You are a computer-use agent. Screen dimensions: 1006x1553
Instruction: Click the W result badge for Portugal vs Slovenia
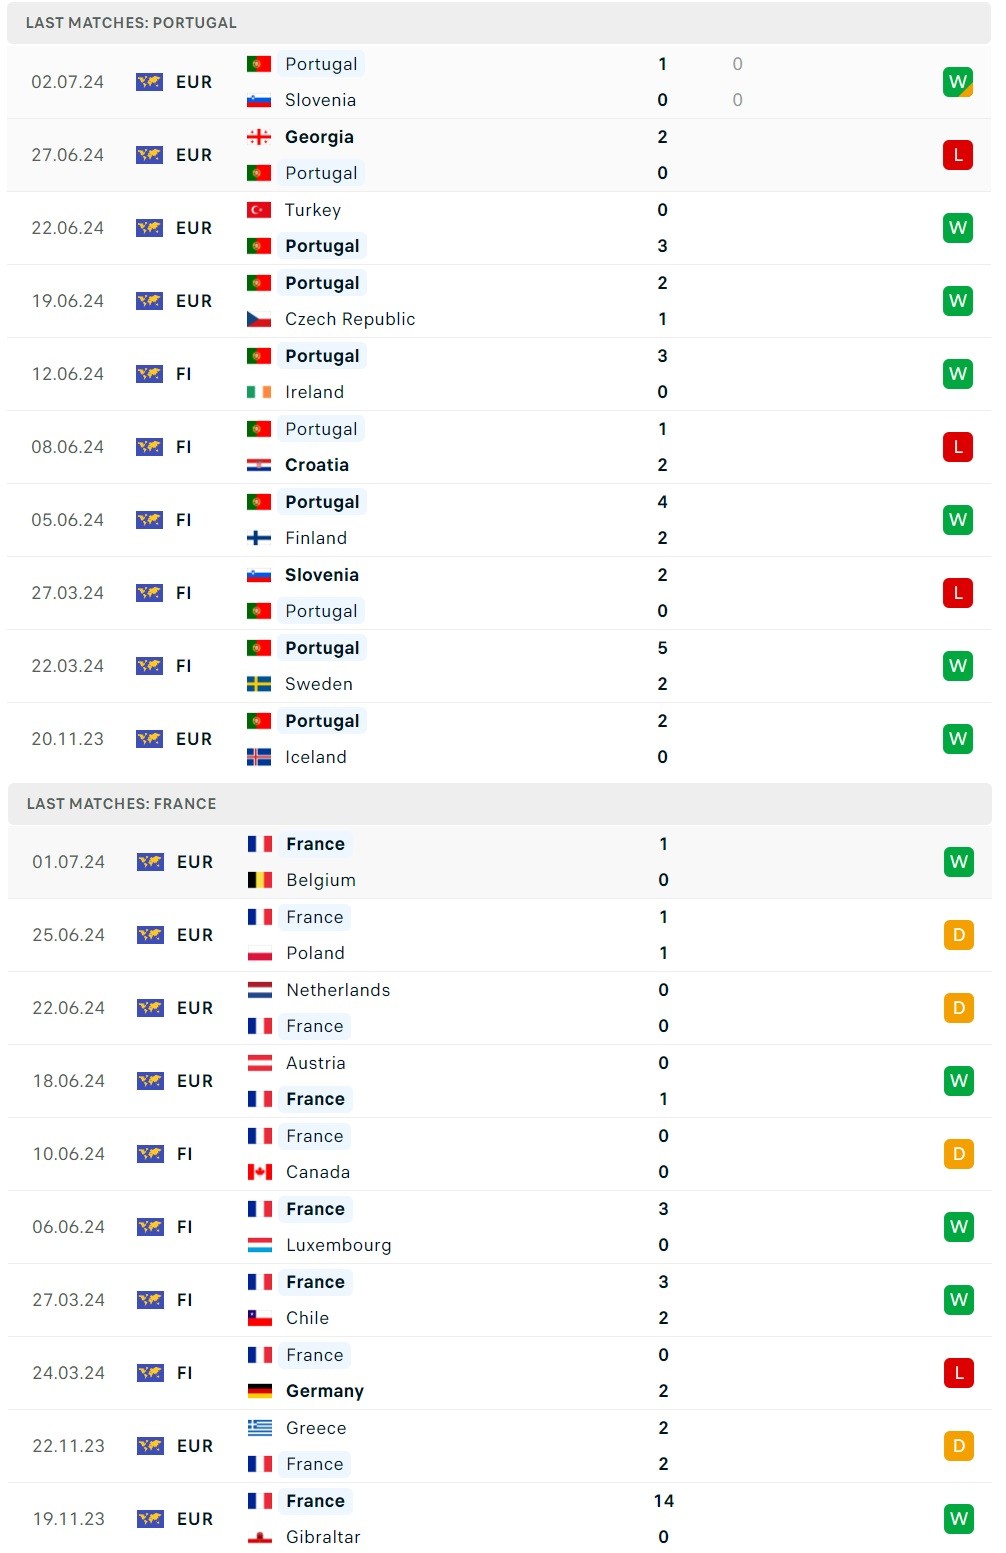click(957, 82)
